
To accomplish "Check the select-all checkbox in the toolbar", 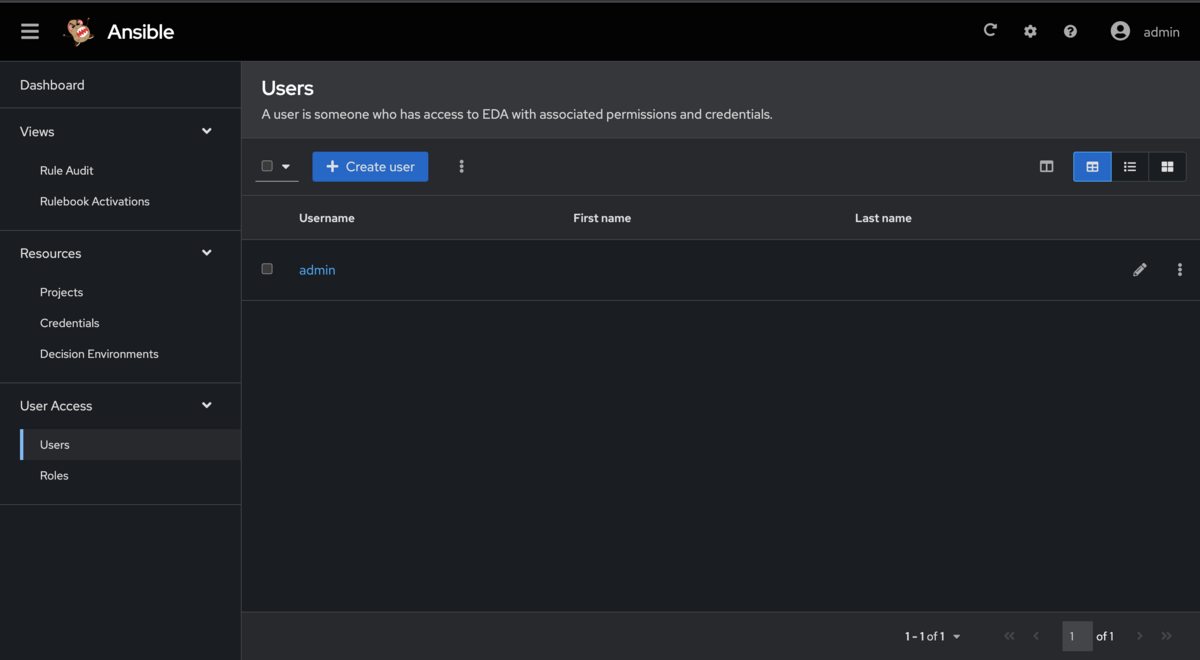I will pyautogui.click(x=266, y=166).
